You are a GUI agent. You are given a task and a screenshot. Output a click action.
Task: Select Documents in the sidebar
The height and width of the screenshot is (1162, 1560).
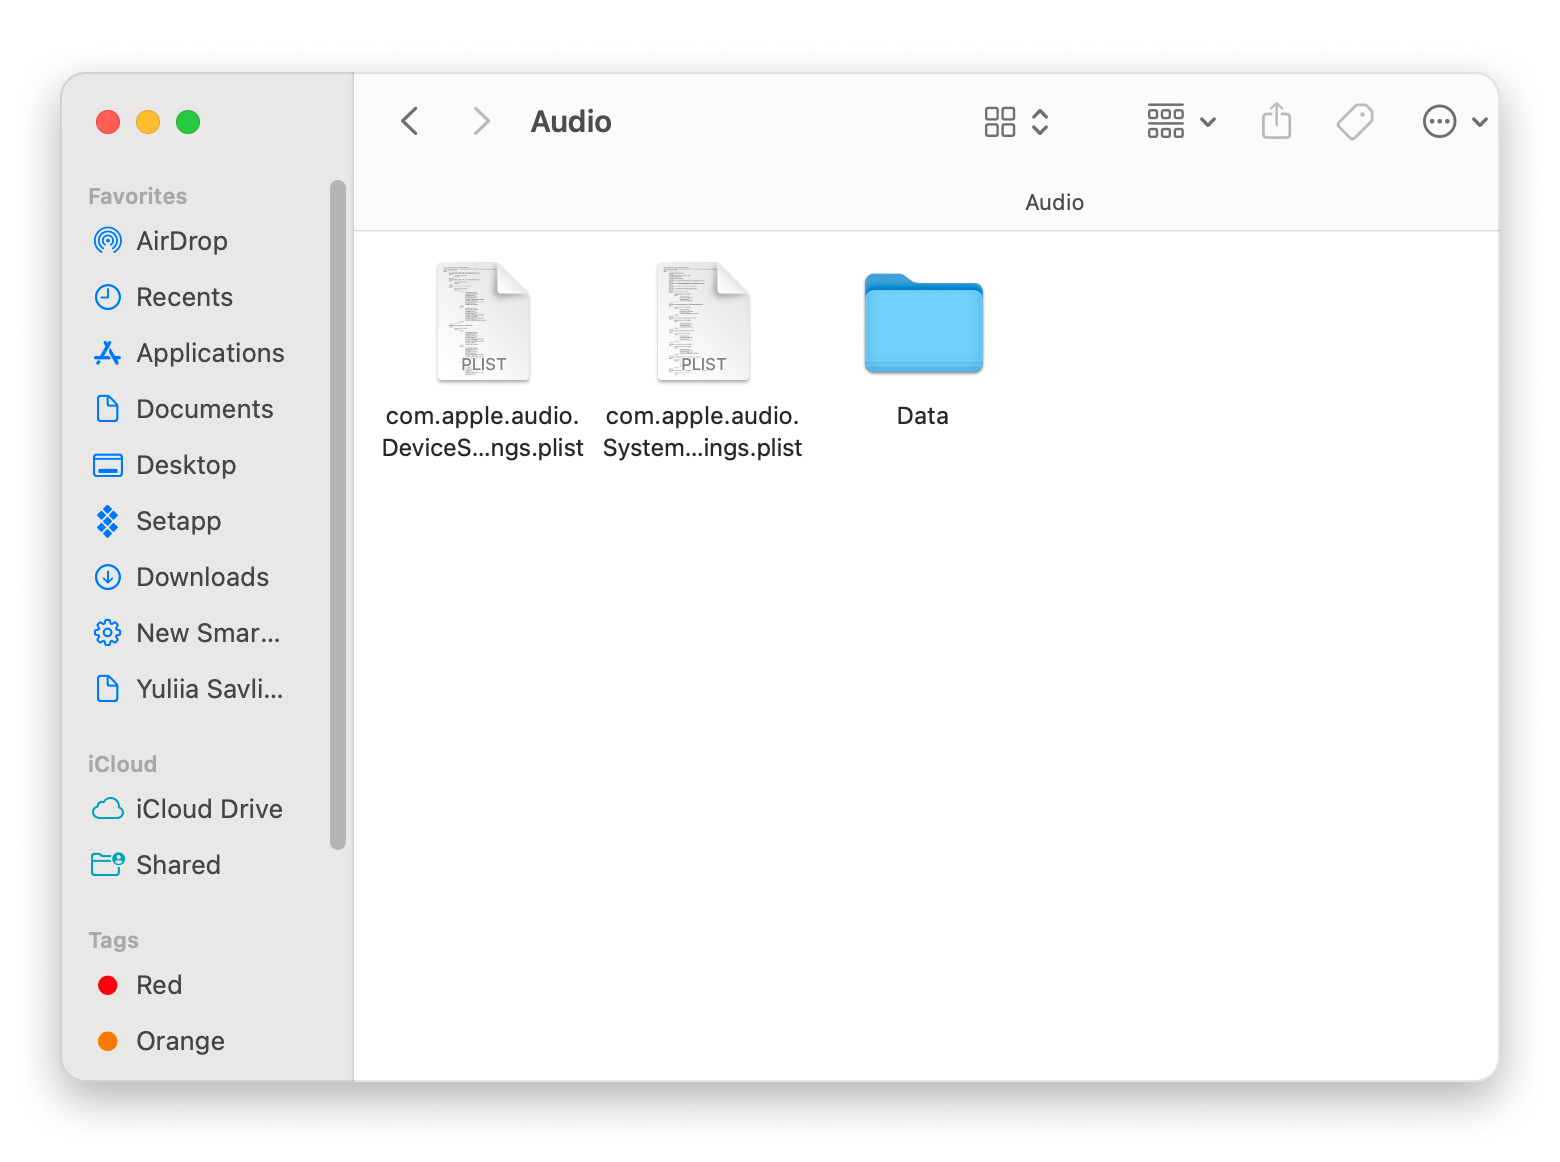coord(204,409)
